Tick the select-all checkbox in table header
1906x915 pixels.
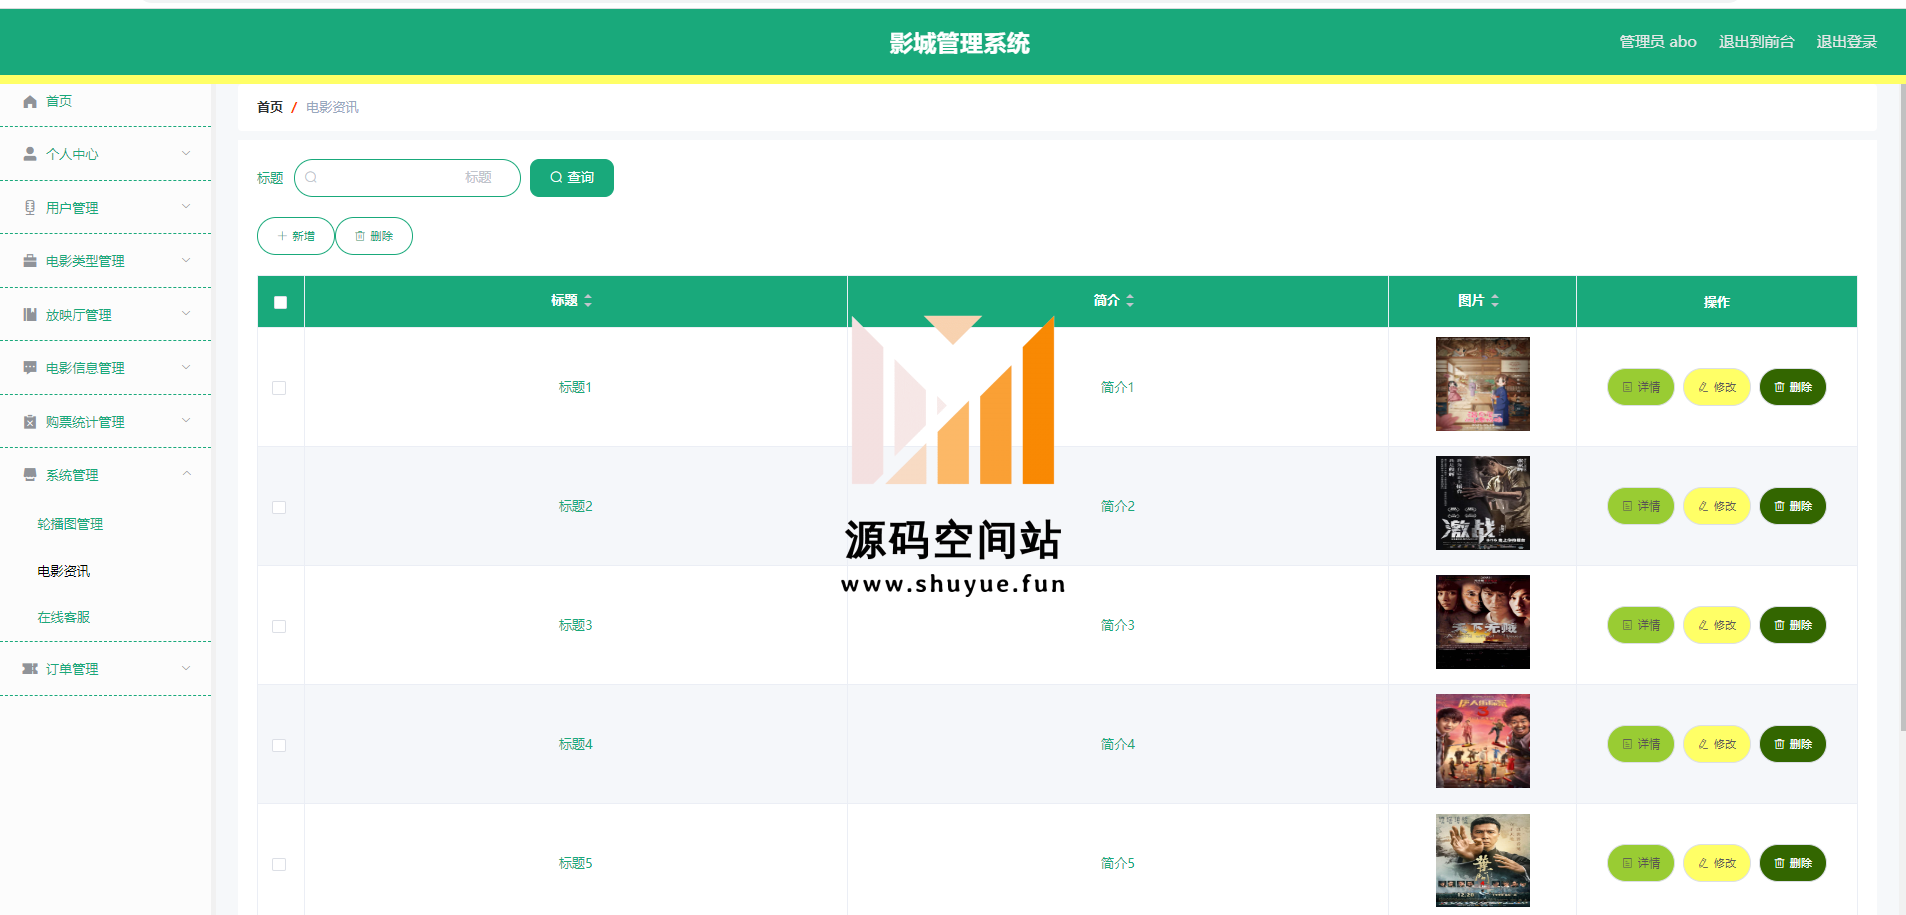click(x=280, y=302)
